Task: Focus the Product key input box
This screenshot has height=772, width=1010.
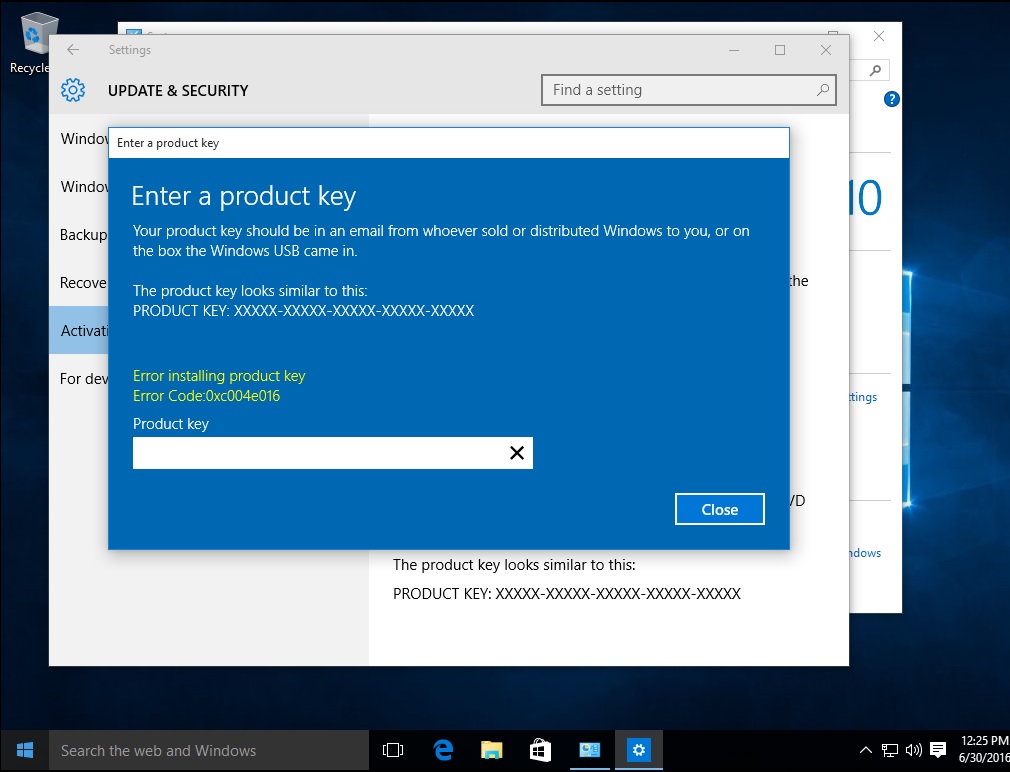Action: [332, 453]
